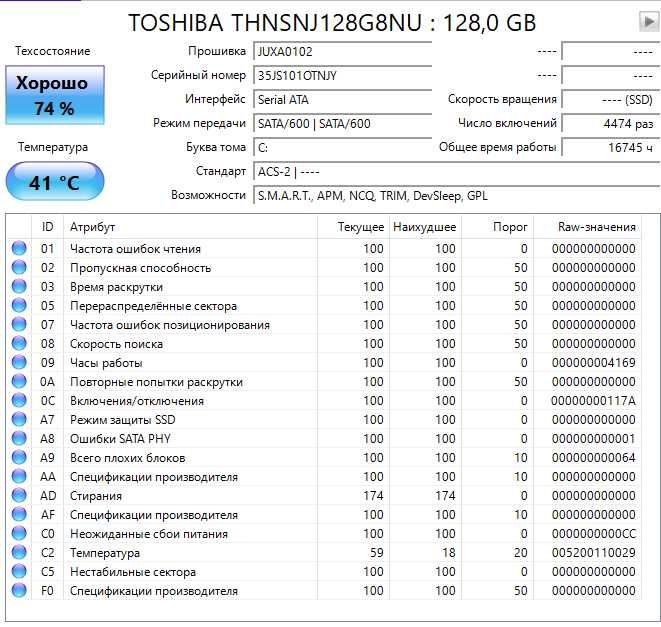Click raw value 000000004169
The image size is (661, 627).
tap(594, 363)
